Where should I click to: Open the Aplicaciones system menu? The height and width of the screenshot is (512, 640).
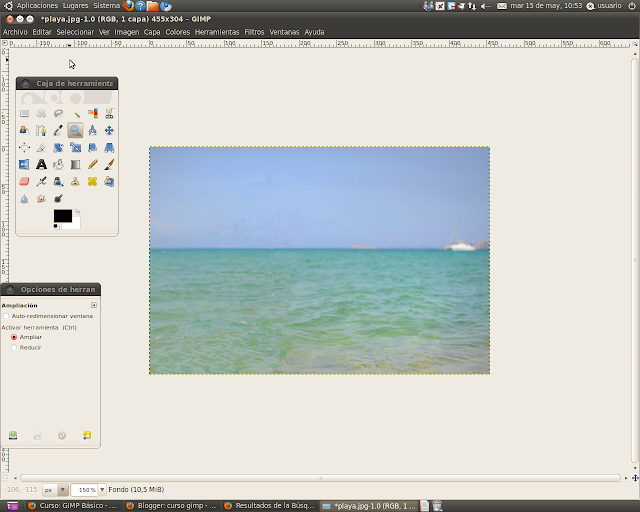point(37,5)
